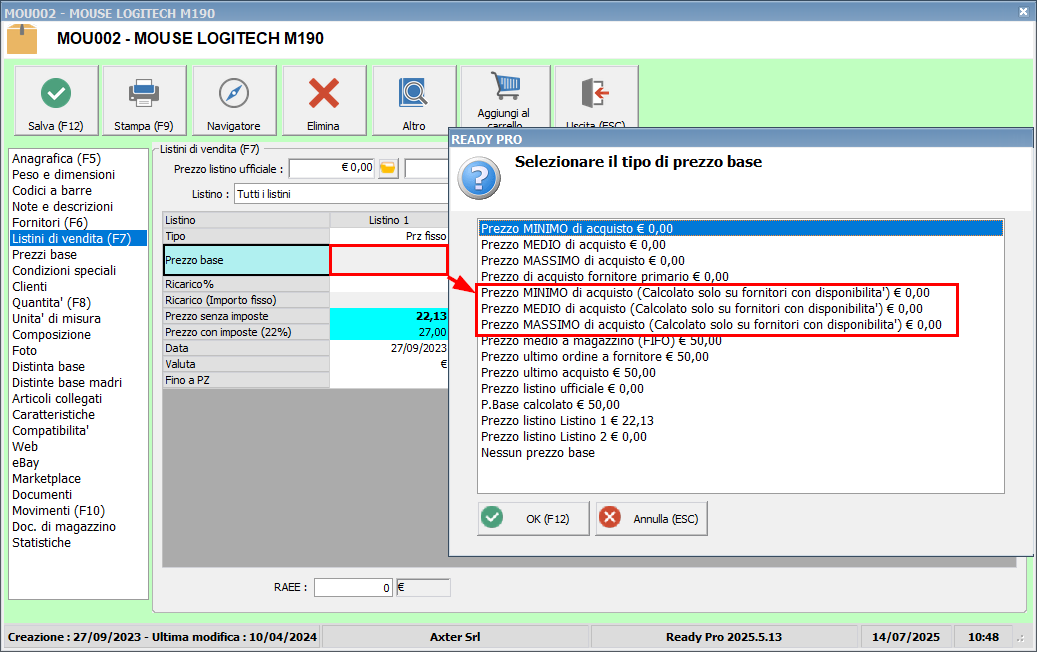Click the 27,00 Prezzo con imposte cell
Screen dimensions: 1037x652
(389, 332)
